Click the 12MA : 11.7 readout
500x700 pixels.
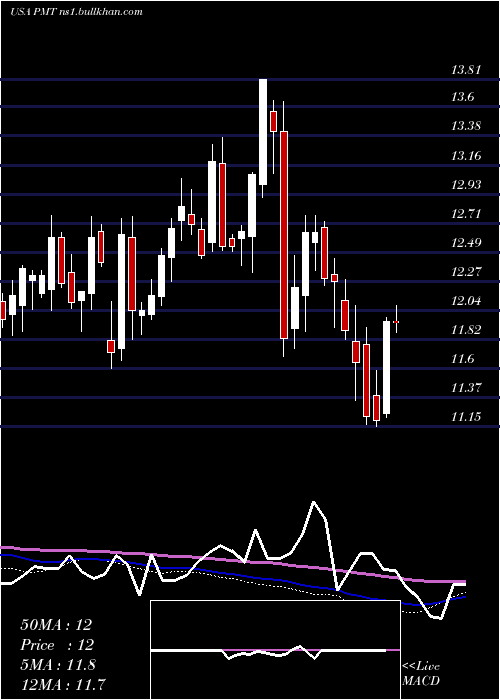(x=63, y=684)
